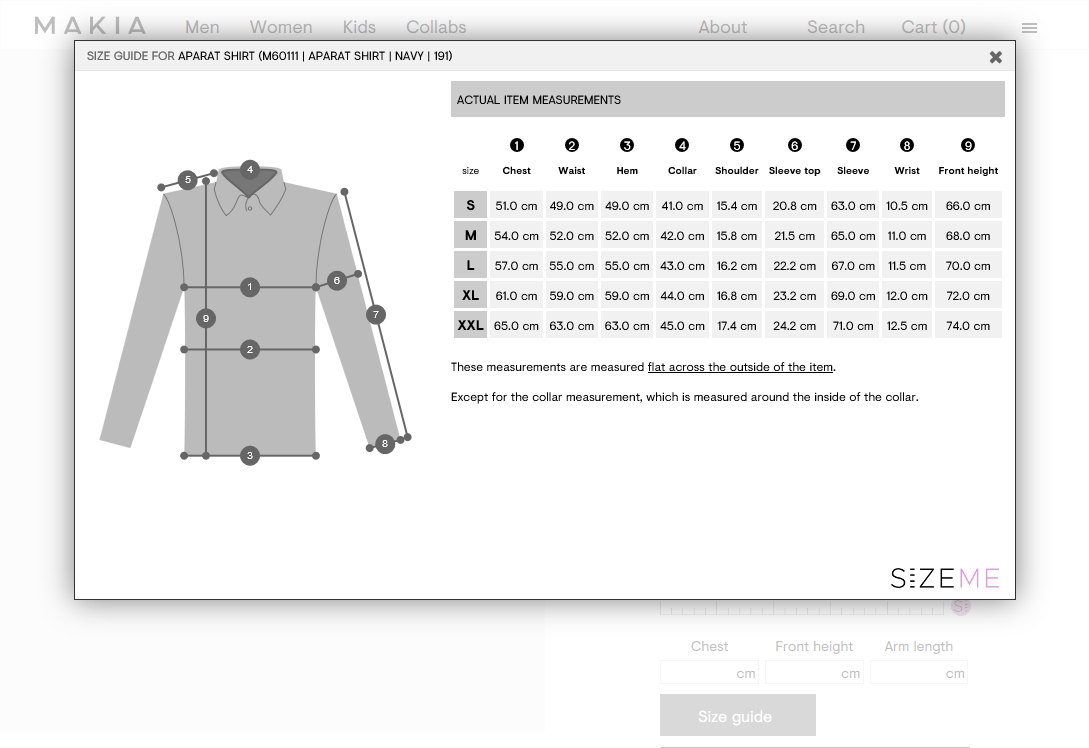Click the Size guide button
The width and height of the screenshot is (1089, 748).
(738, 715)
